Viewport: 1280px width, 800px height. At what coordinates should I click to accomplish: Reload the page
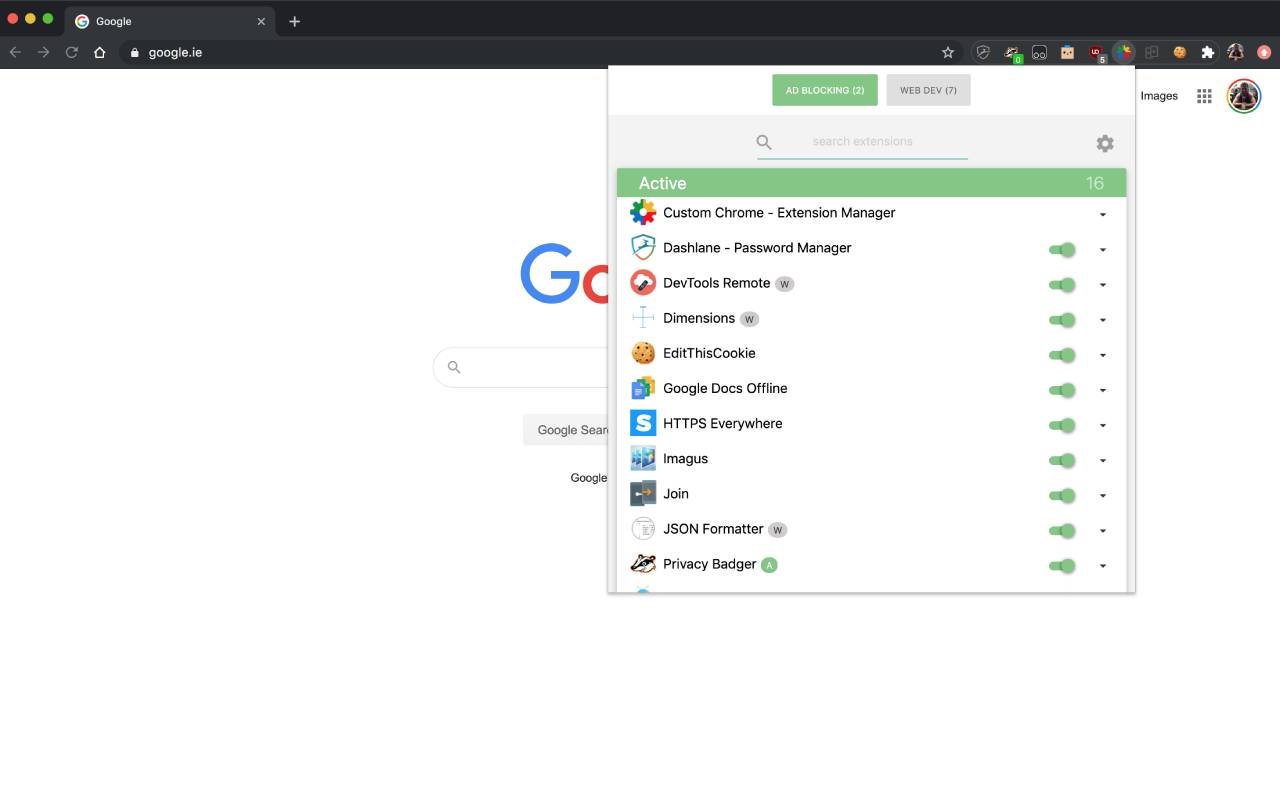click(x=71, y=52)
